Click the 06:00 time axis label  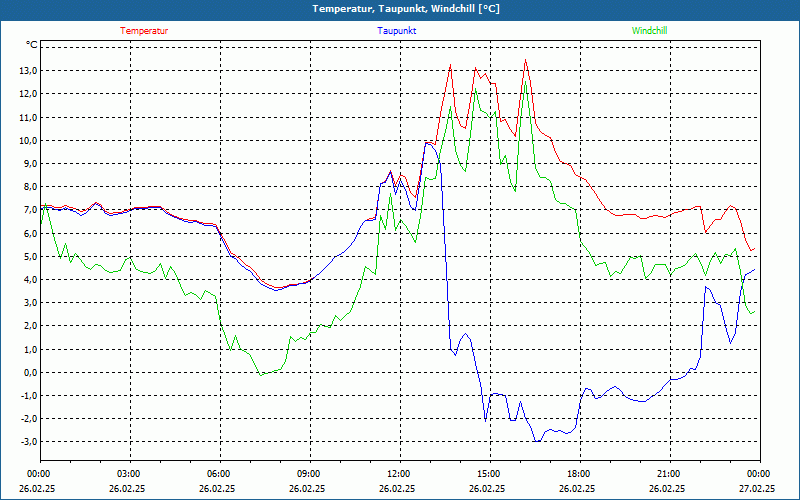coord(220,473)
